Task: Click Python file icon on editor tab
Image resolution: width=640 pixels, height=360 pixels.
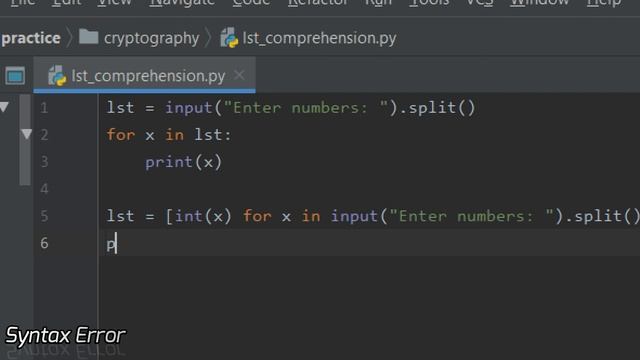Action: pos(57,76)
